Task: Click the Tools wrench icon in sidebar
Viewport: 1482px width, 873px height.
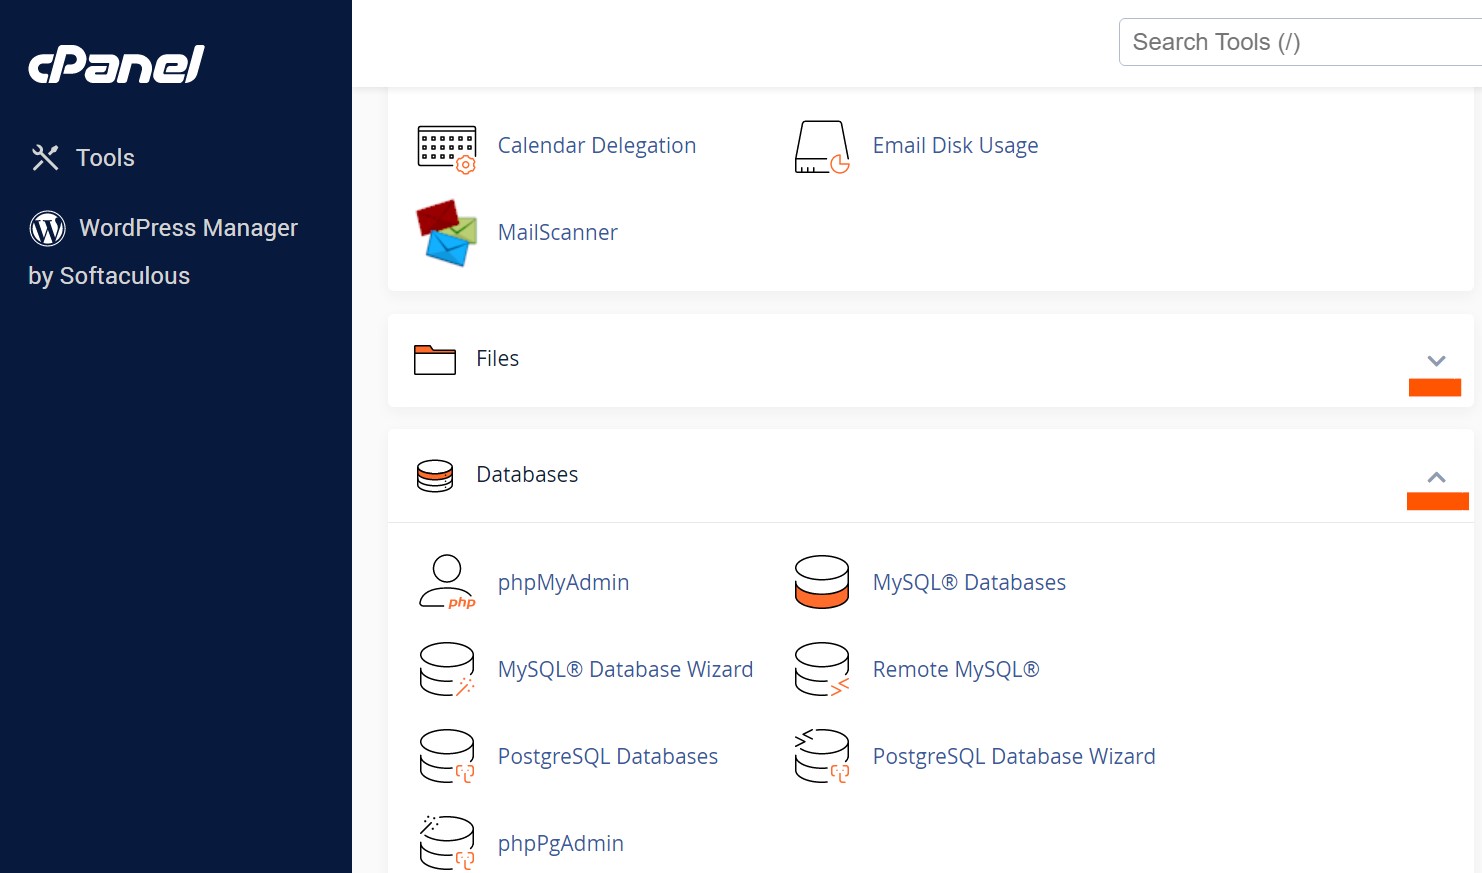Action: point(45,158)
